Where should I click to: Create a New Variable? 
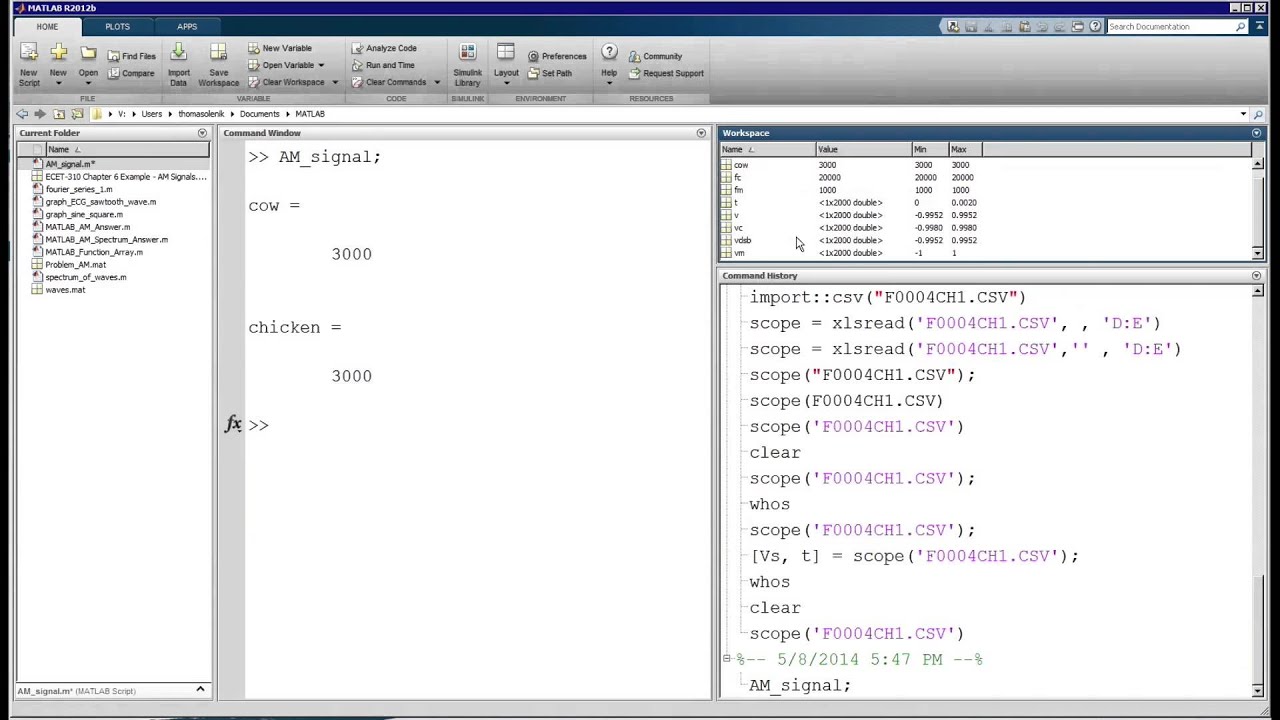(x=280, y=48)
